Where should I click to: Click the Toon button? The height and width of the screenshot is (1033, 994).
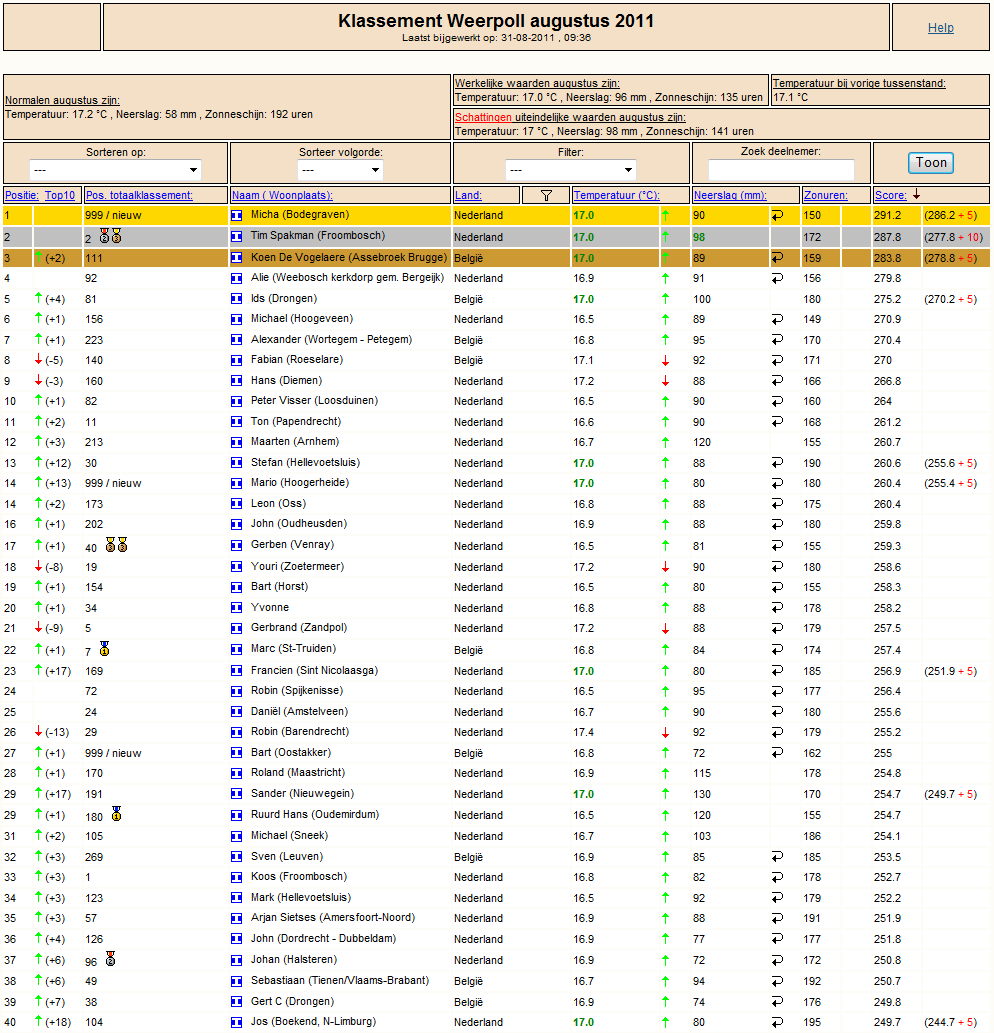(x=931, y=163)
